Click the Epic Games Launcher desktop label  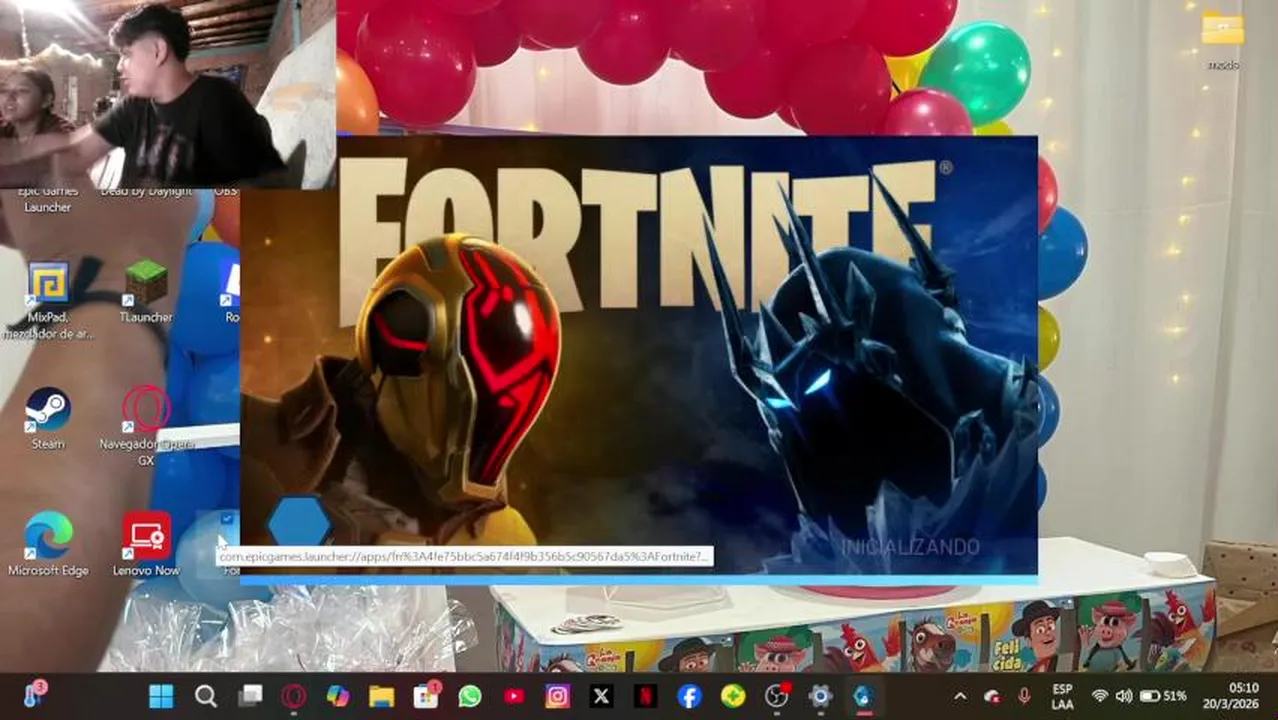(47, 199)
